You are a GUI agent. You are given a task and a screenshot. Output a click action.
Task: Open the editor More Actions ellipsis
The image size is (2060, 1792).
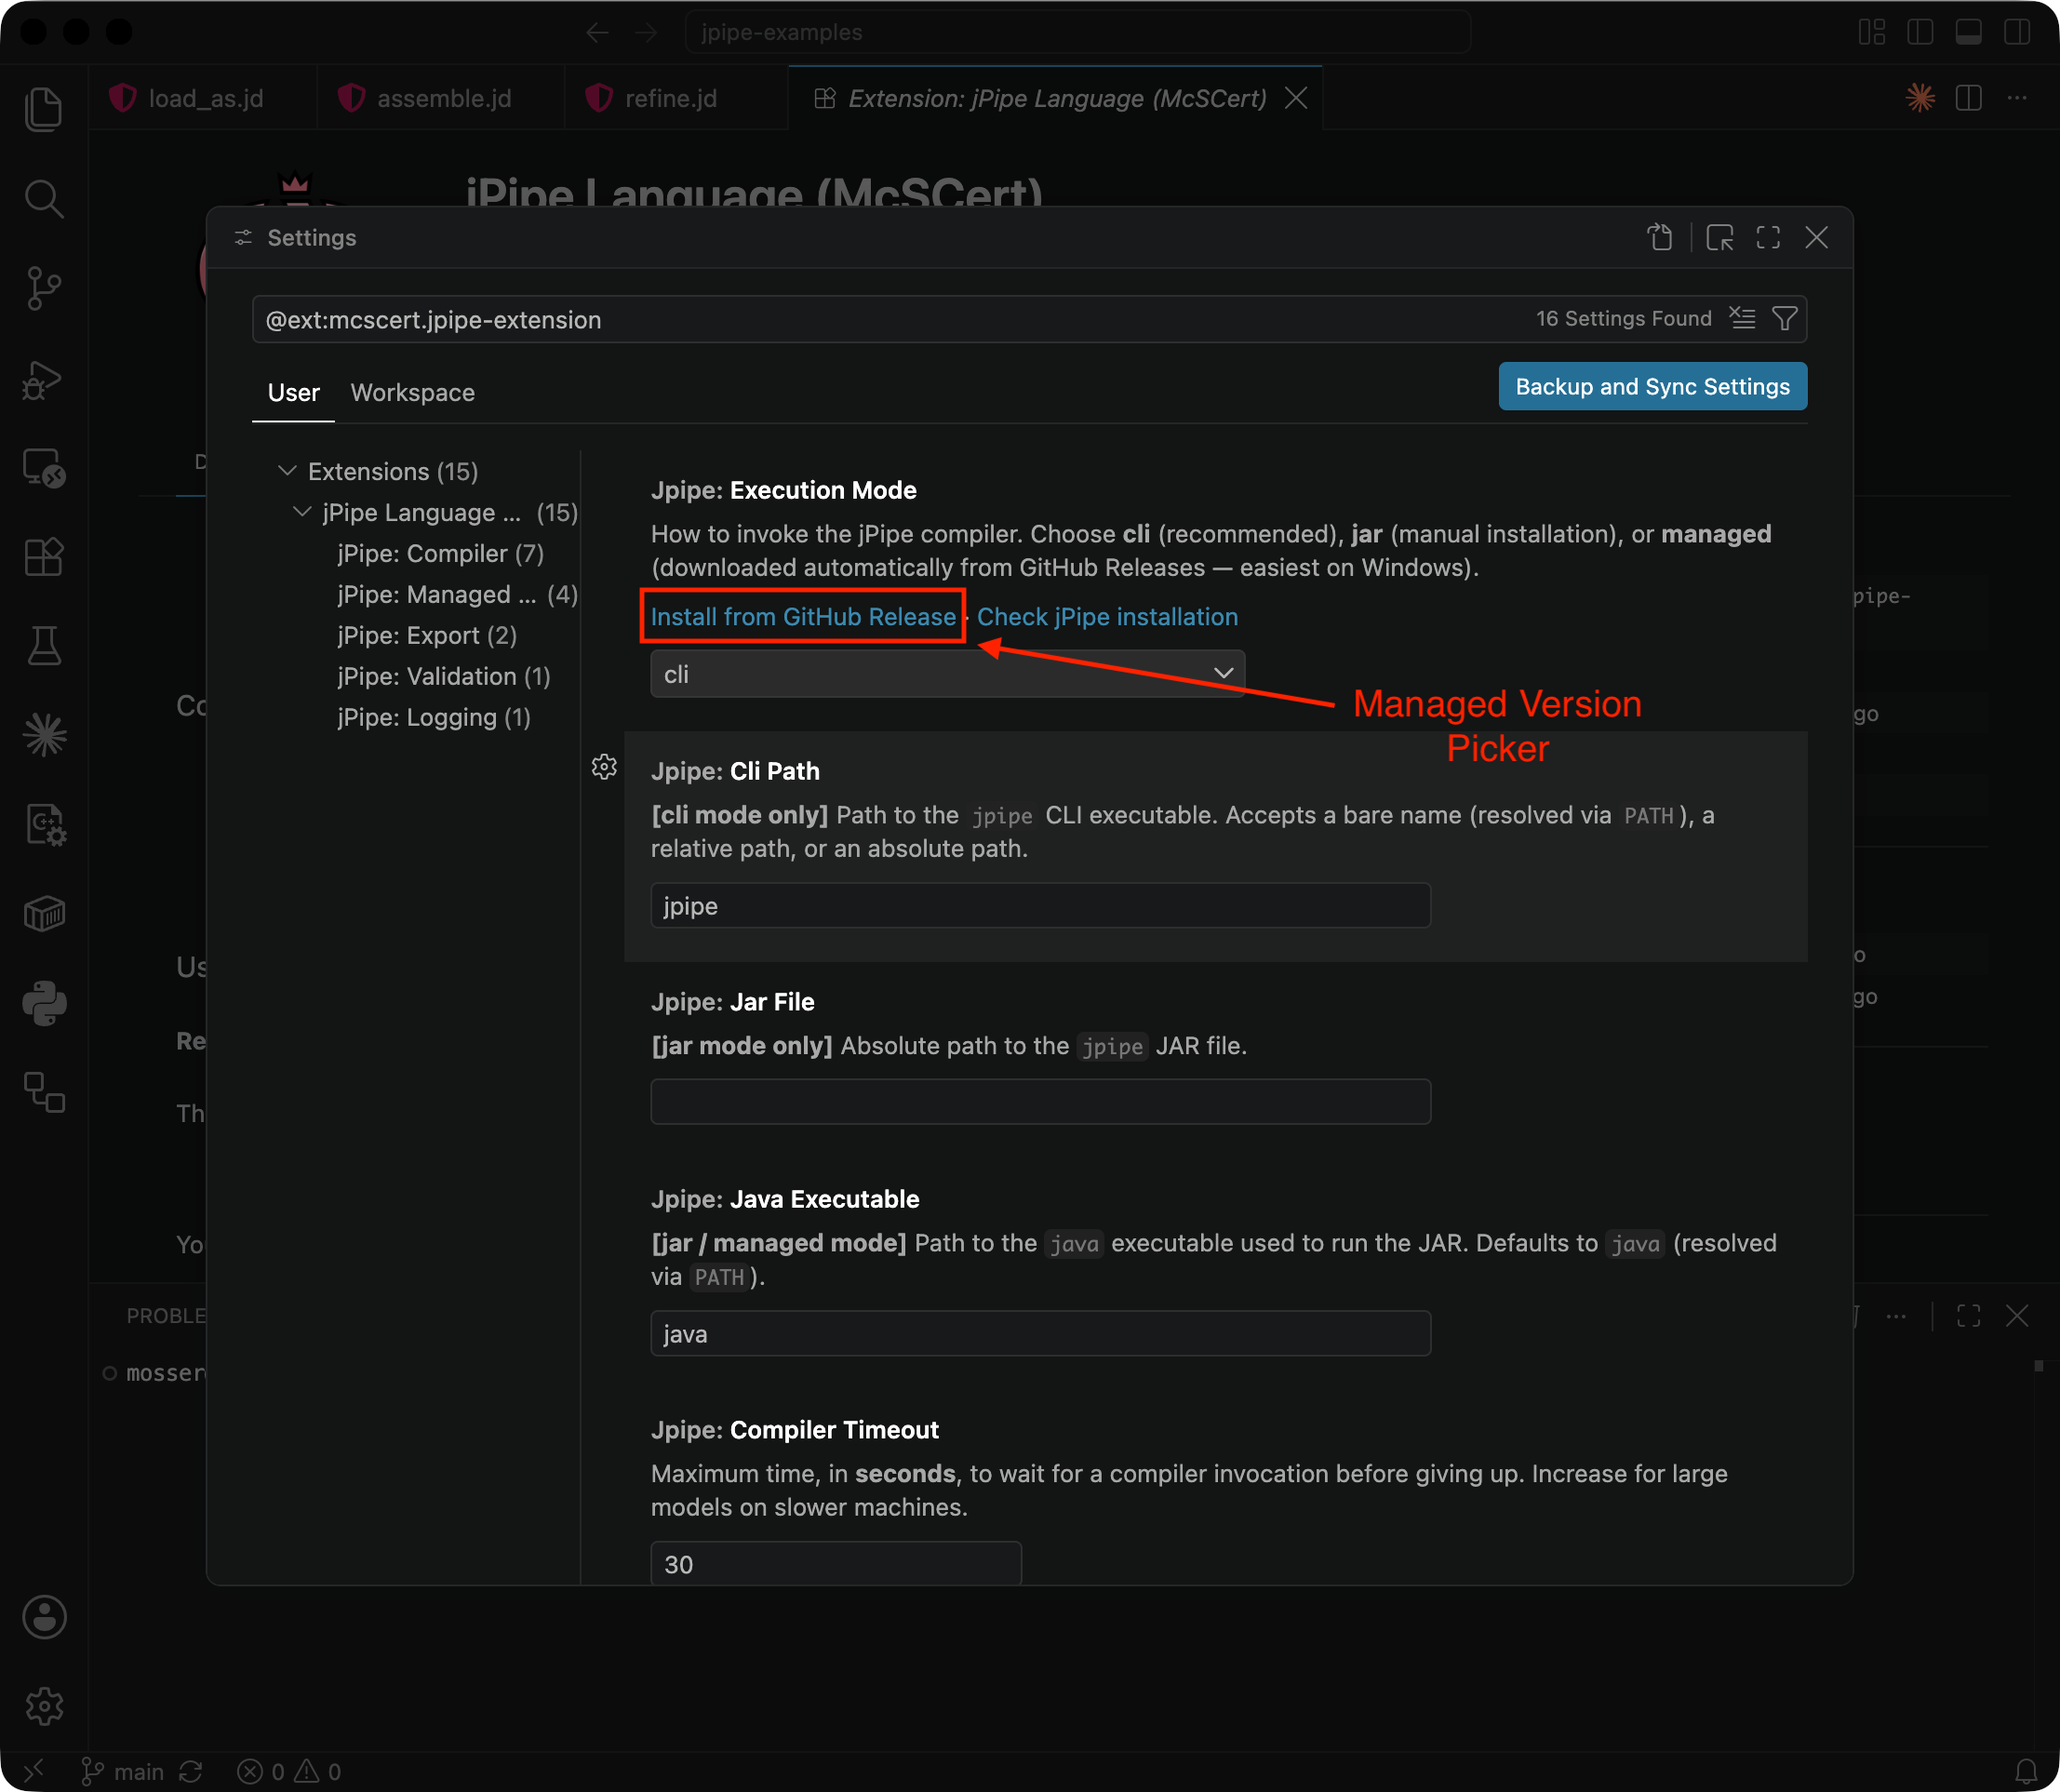pyautogui.click(x=2017, y=98)
